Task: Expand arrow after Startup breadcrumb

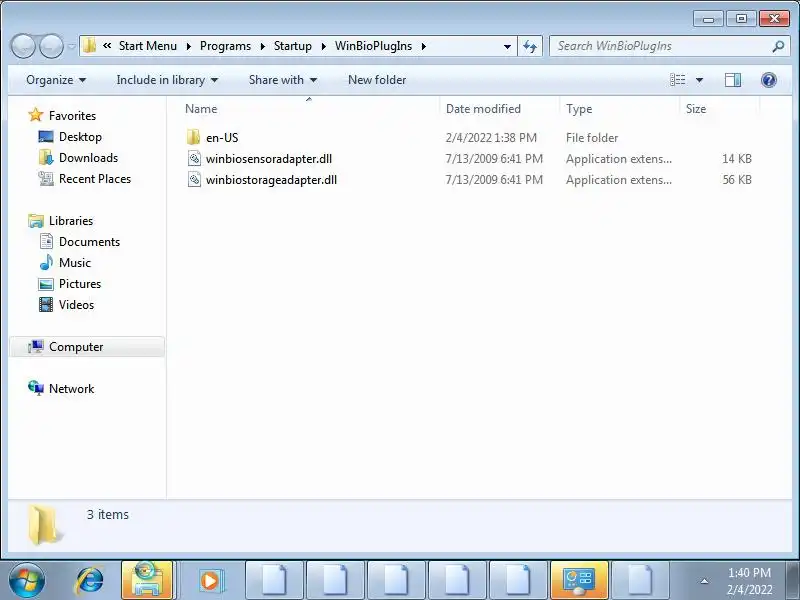Action: coord(323,46)
